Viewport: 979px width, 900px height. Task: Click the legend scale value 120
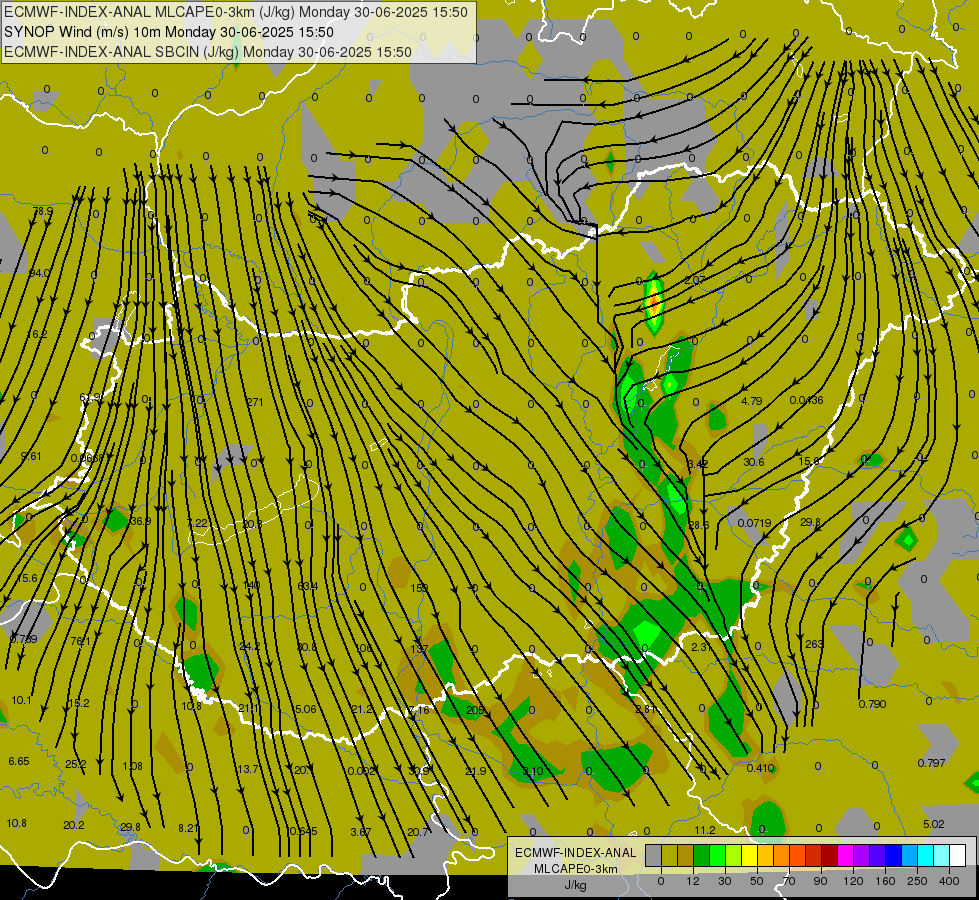pos(853,881)
